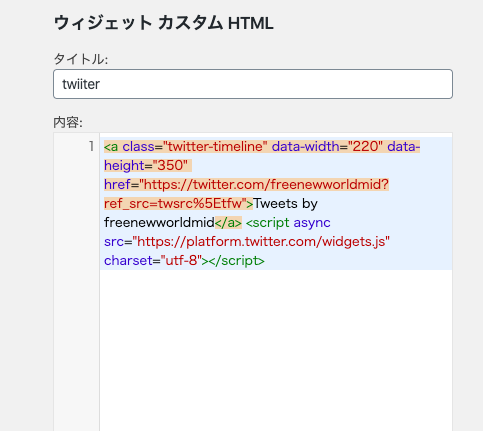Viewport: 483px width, 431px height.
Task: Click the platform.twitter.com/widgets.js URL
Action: (261, 242)
